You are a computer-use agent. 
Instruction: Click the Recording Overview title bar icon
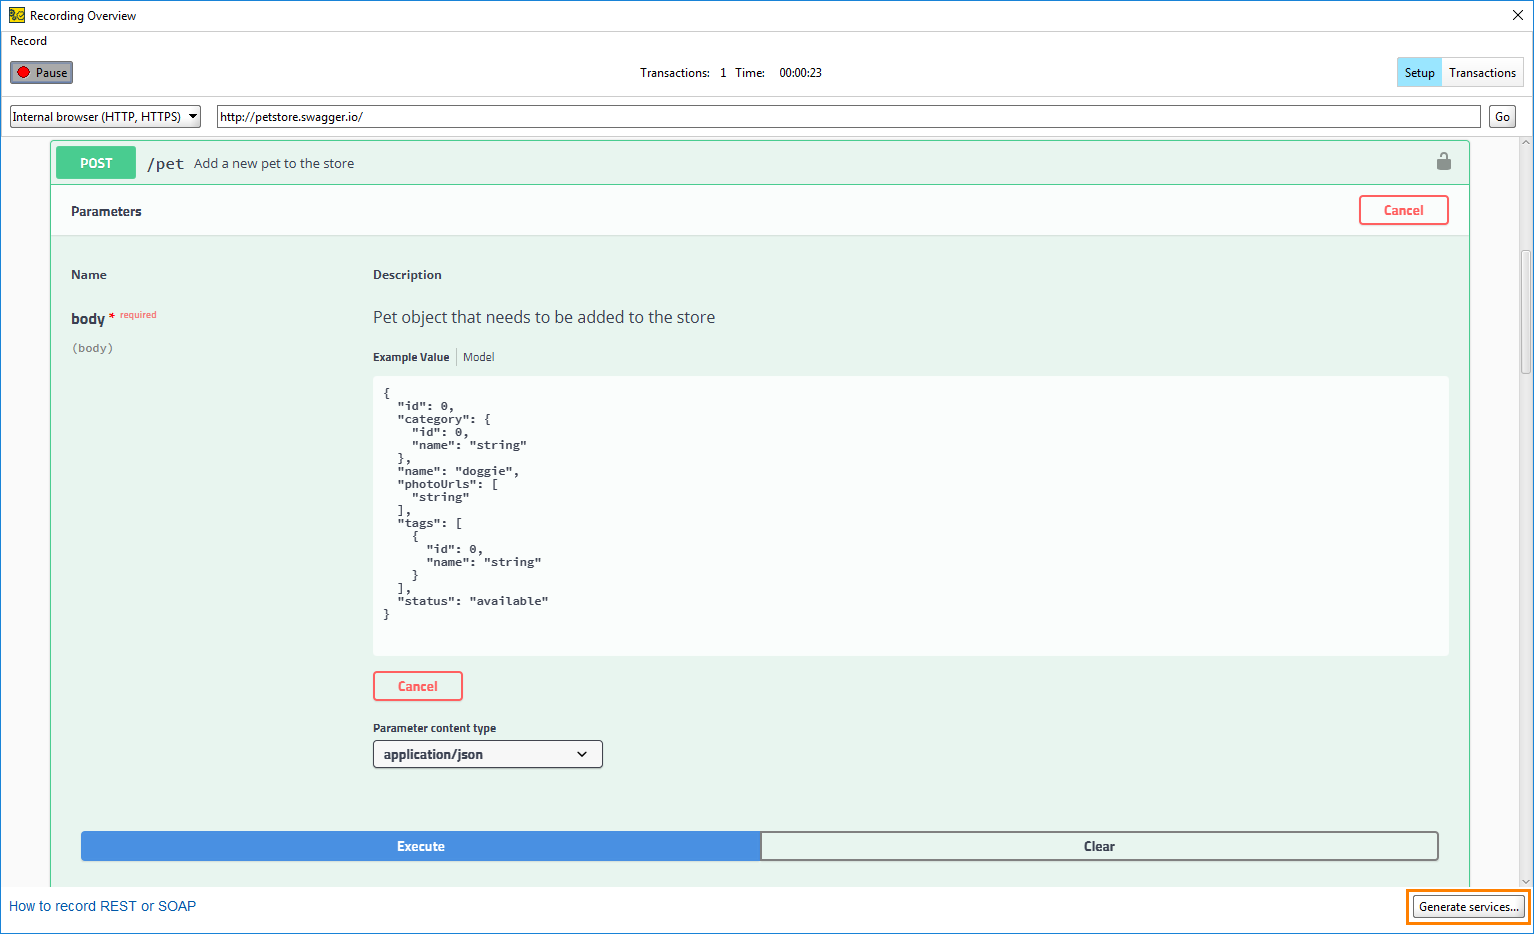click(x=15, y=15)
